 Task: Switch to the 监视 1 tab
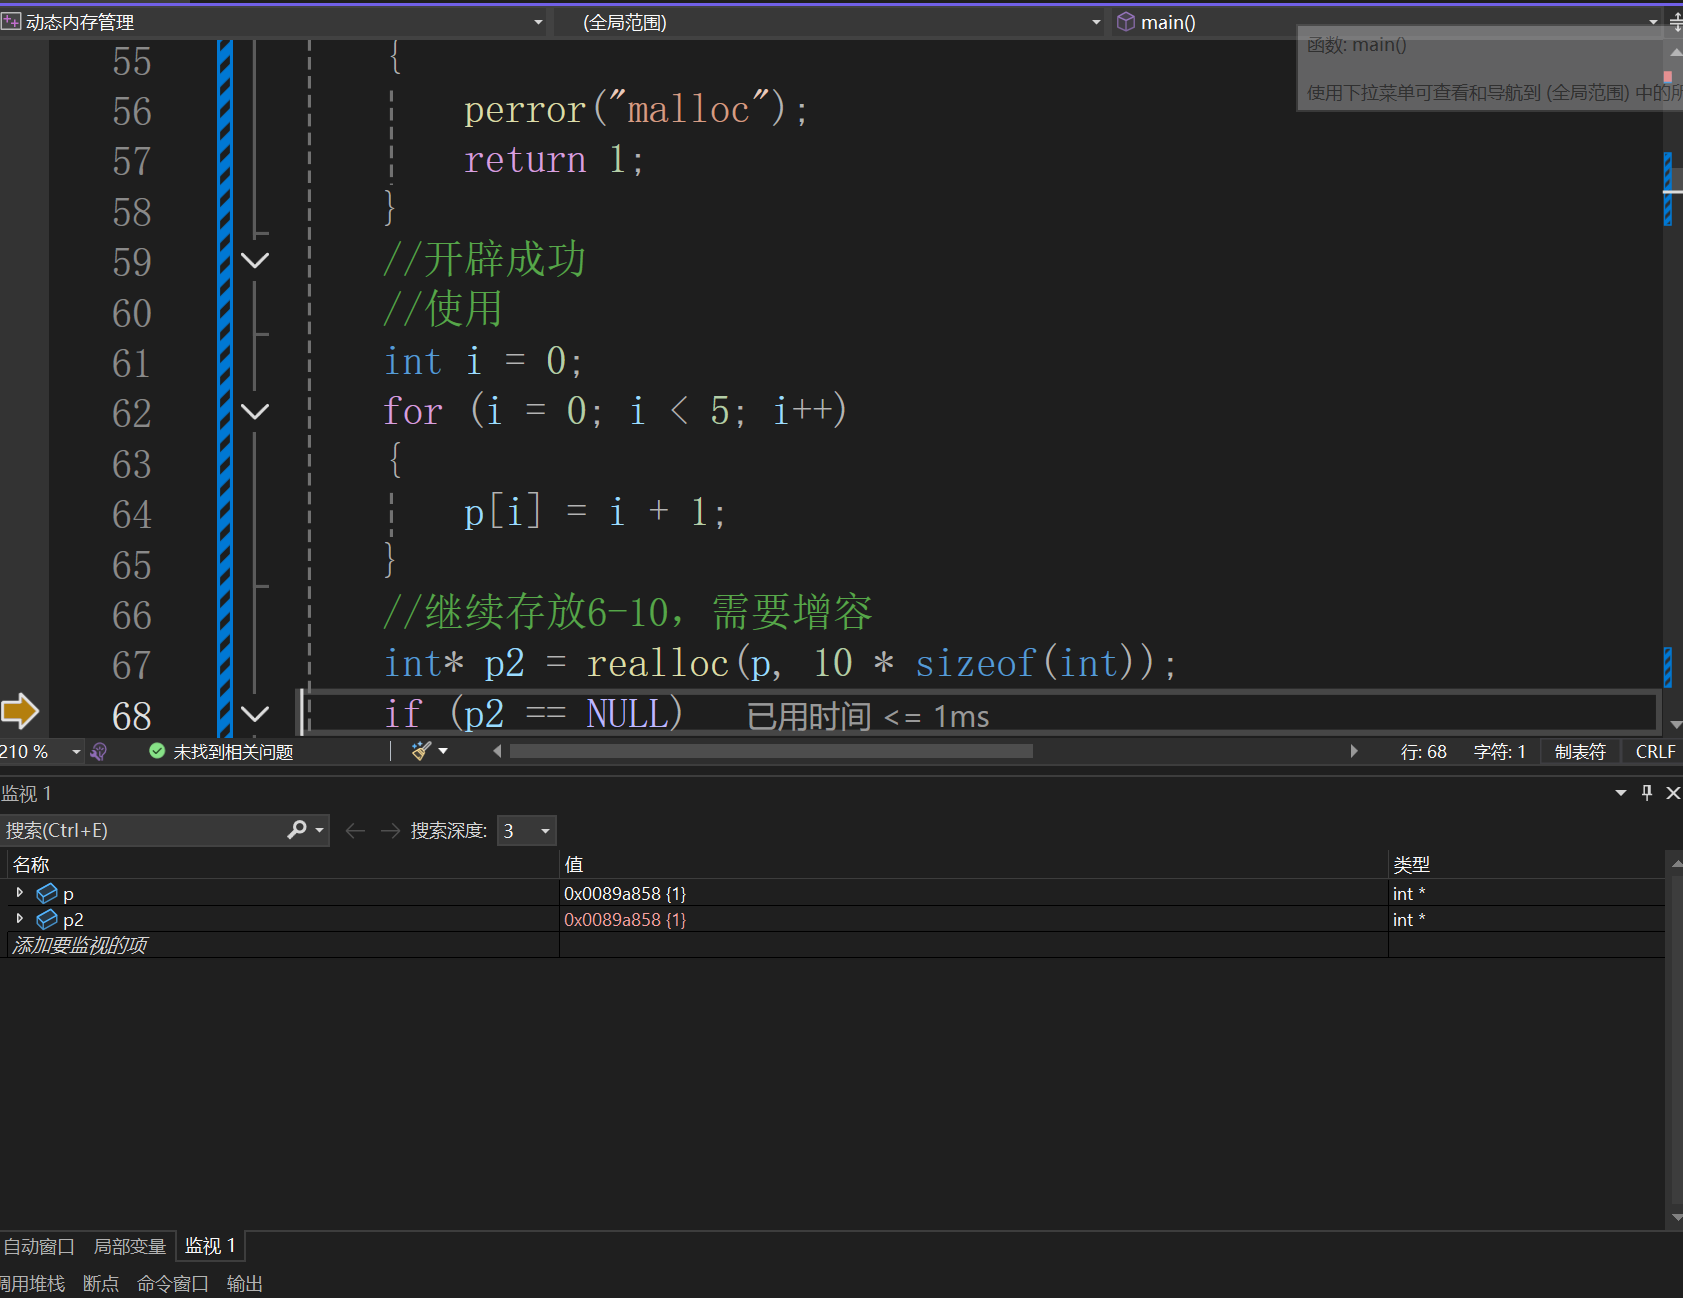point(210,1245)
